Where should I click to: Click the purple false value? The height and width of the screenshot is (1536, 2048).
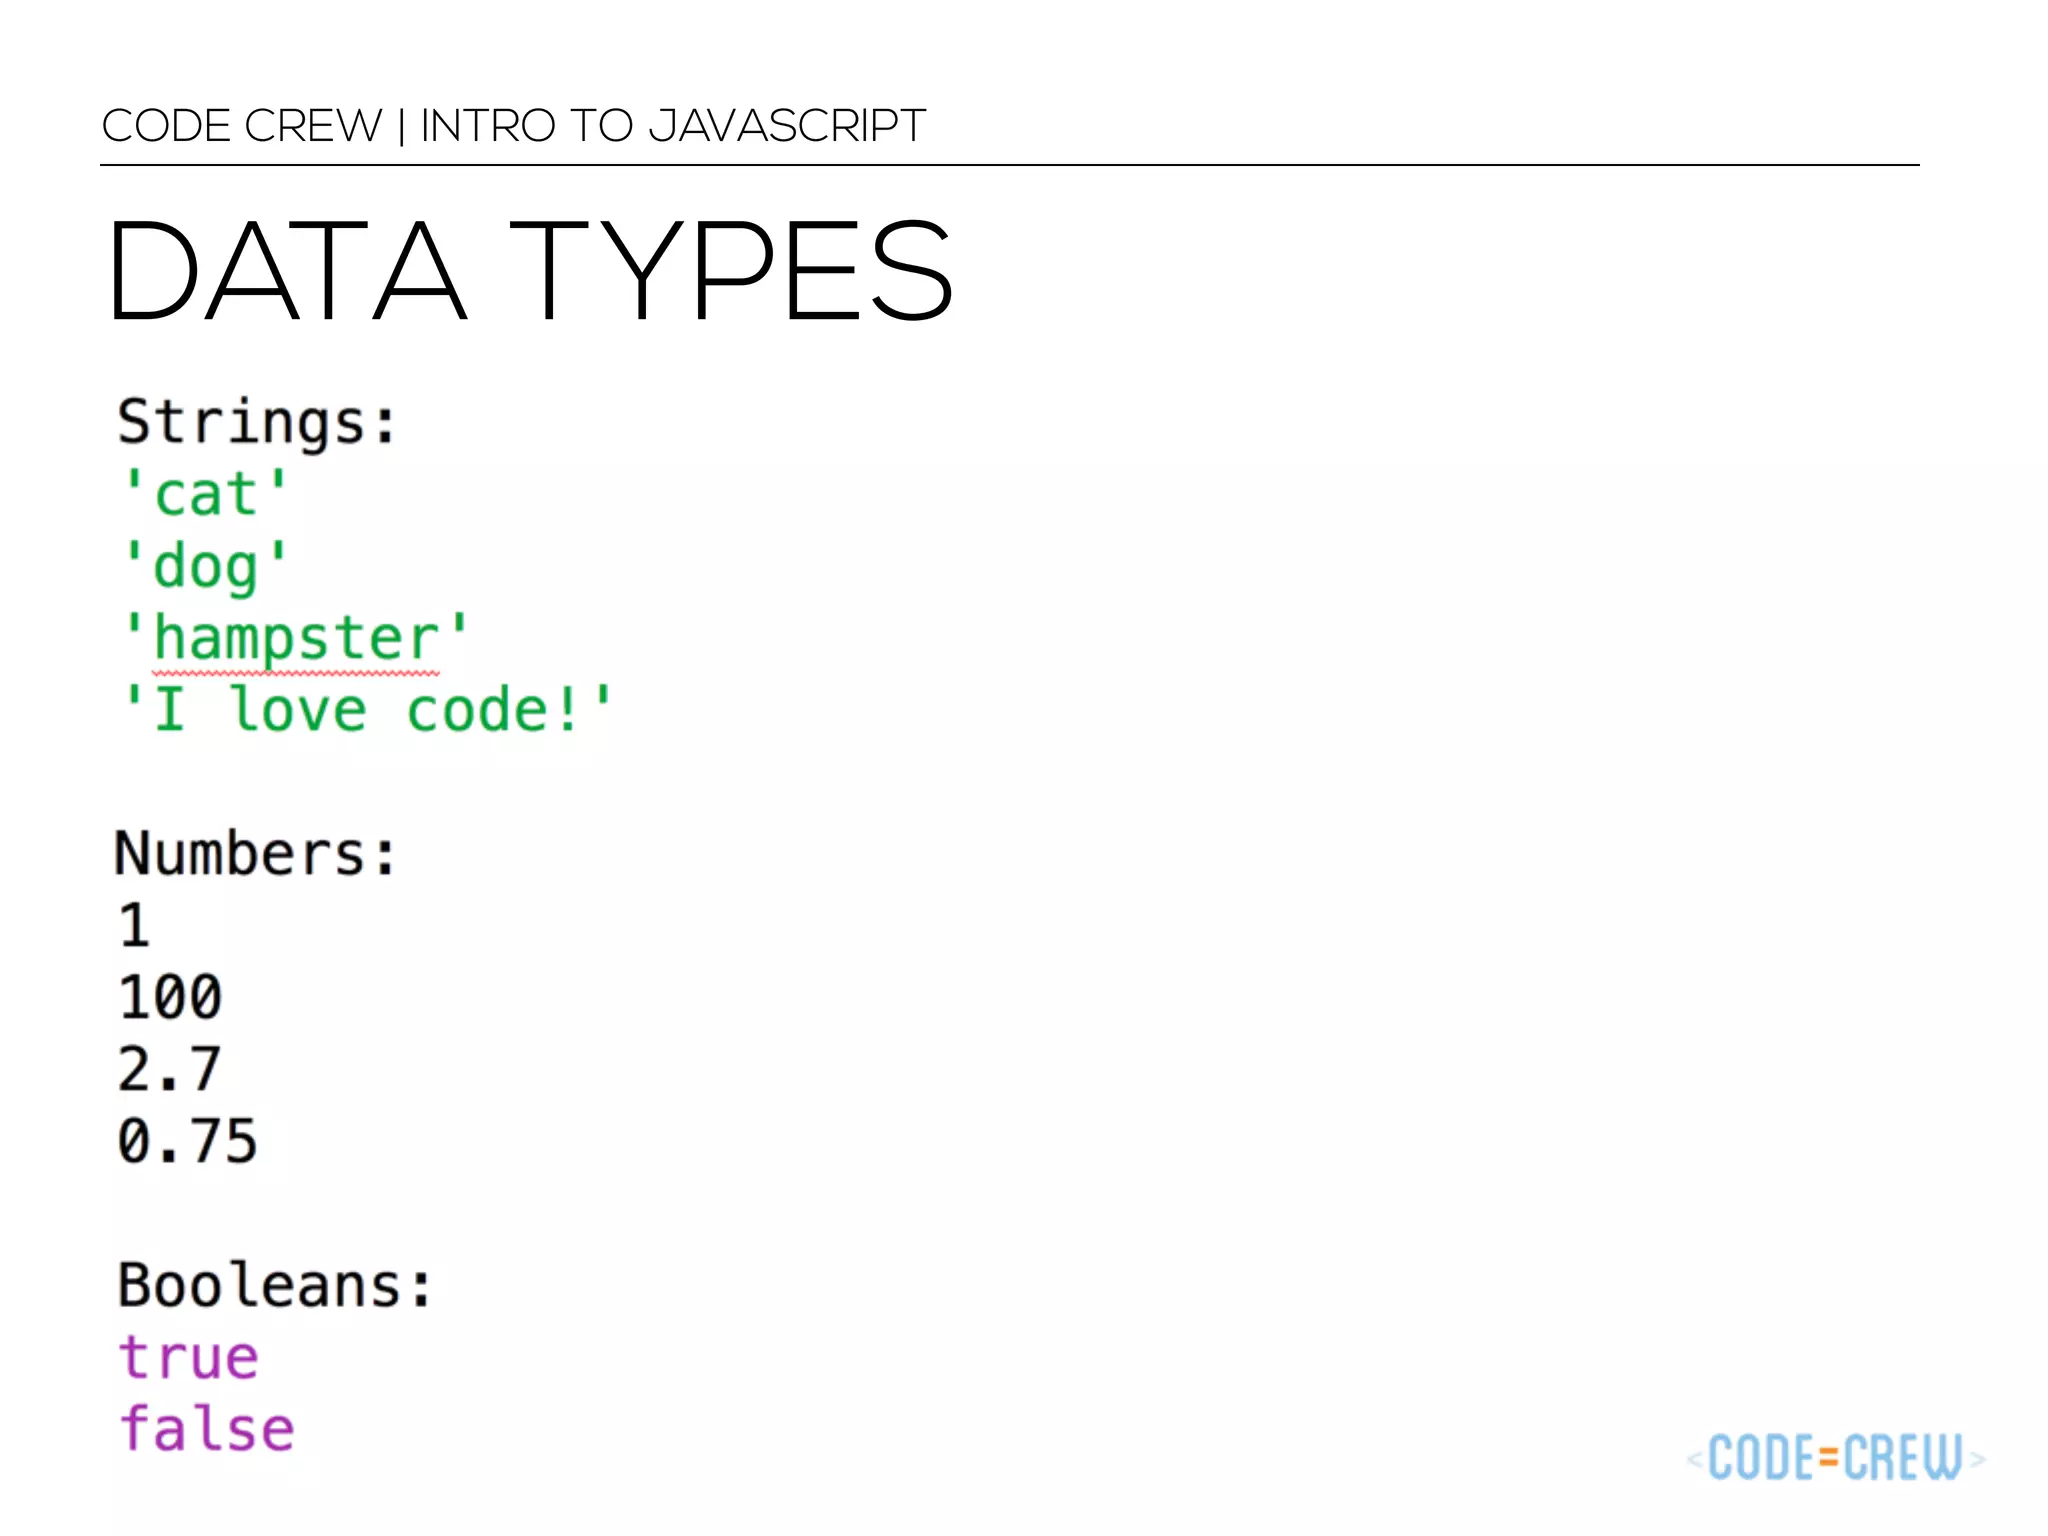(x=206, y=1430)
